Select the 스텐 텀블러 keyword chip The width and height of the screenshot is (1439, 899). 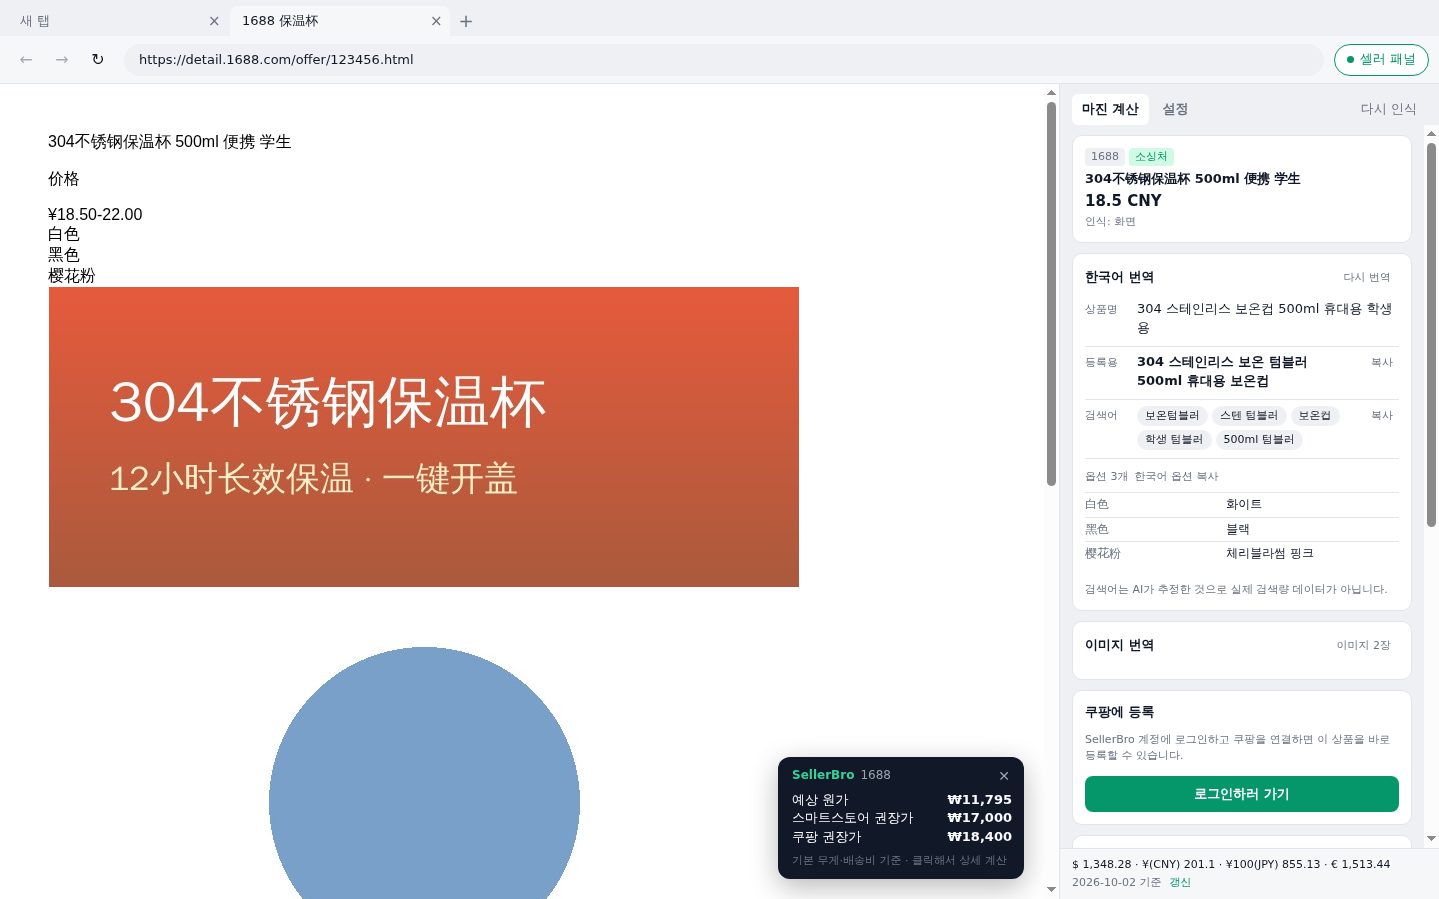coord(1249,416)
